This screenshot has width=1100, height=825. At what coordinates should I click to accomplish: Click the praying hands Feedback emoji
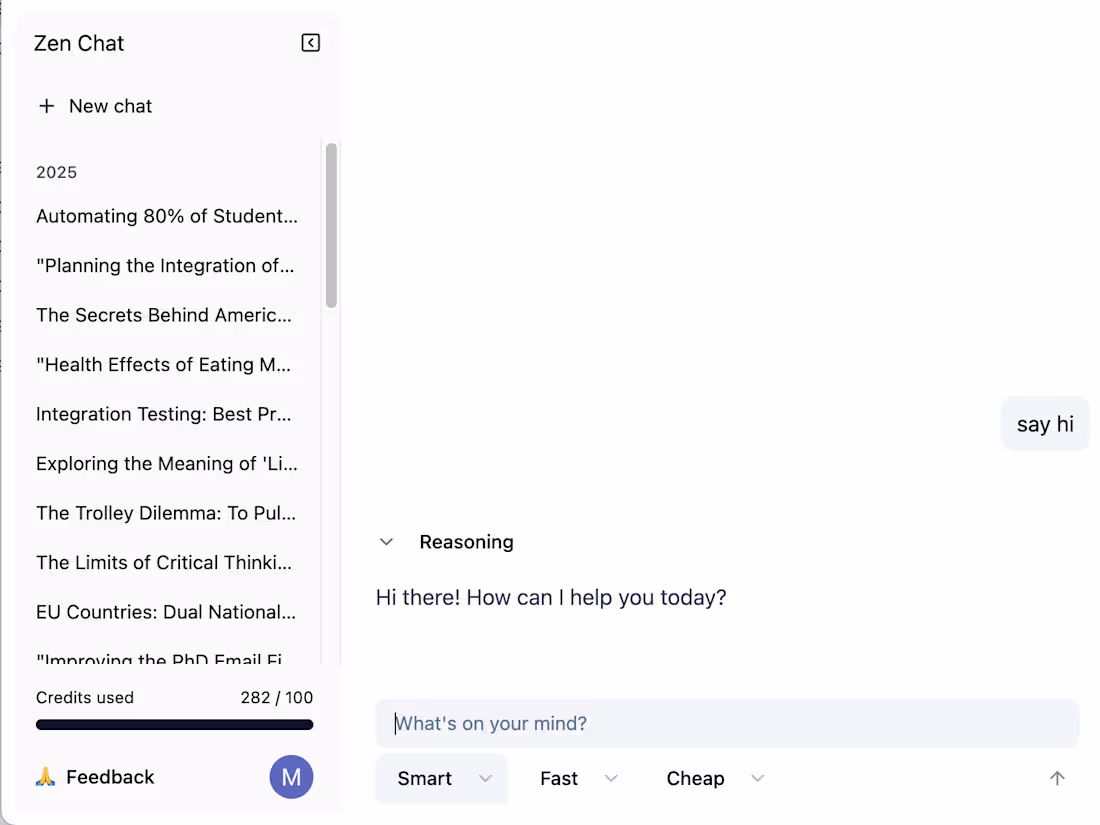click(46, 777)
